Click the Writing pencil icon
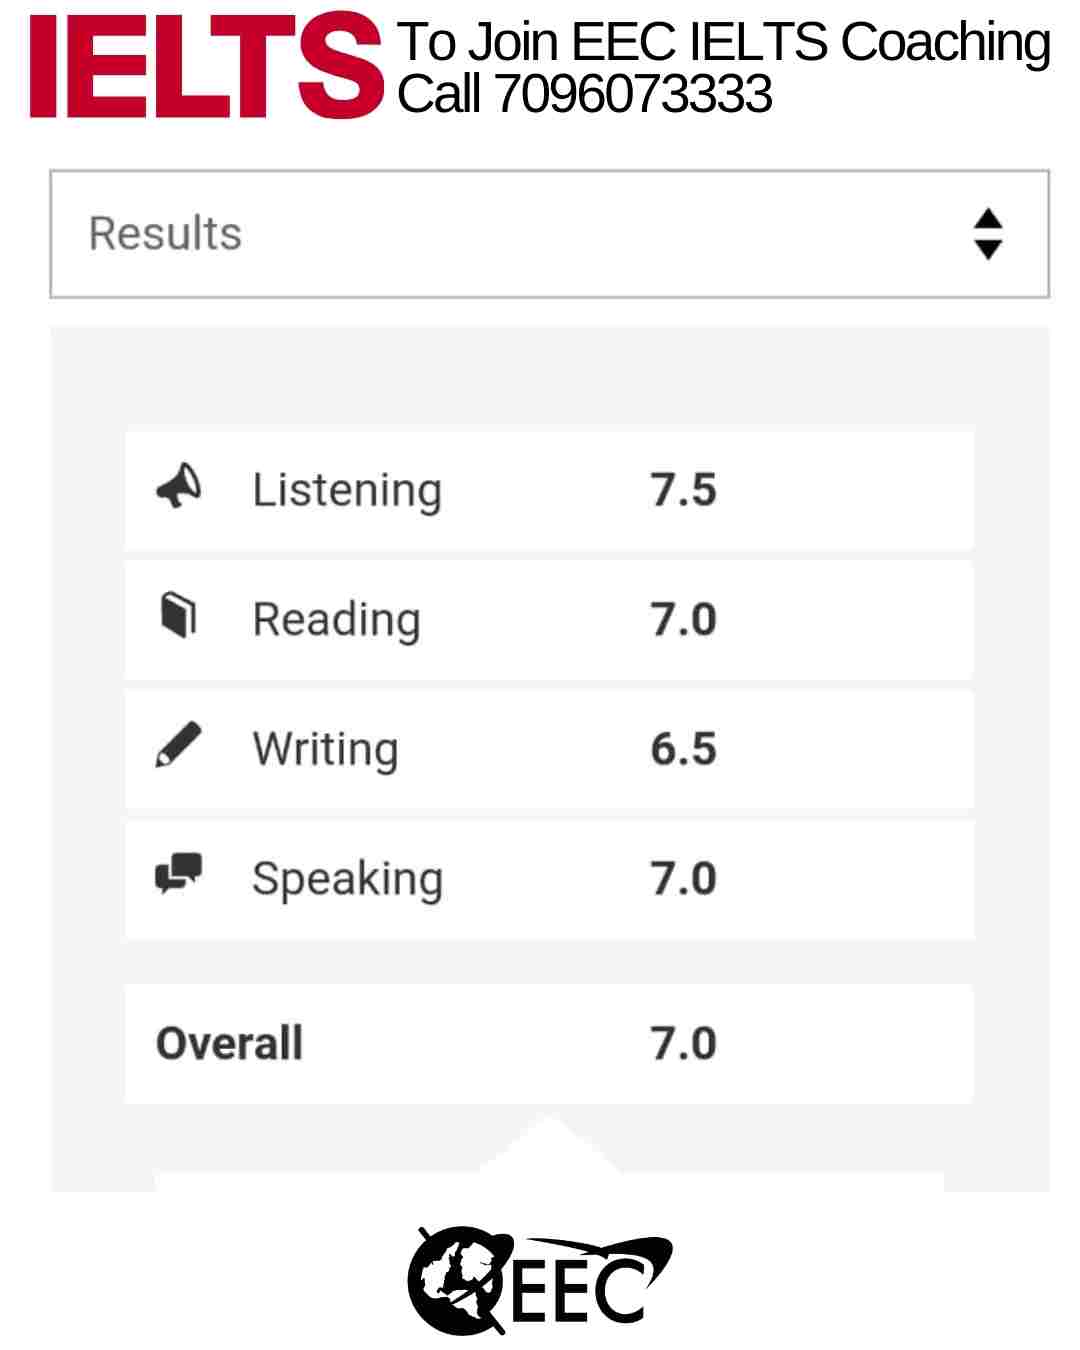1080x1350 pixels. coord(179,745)
